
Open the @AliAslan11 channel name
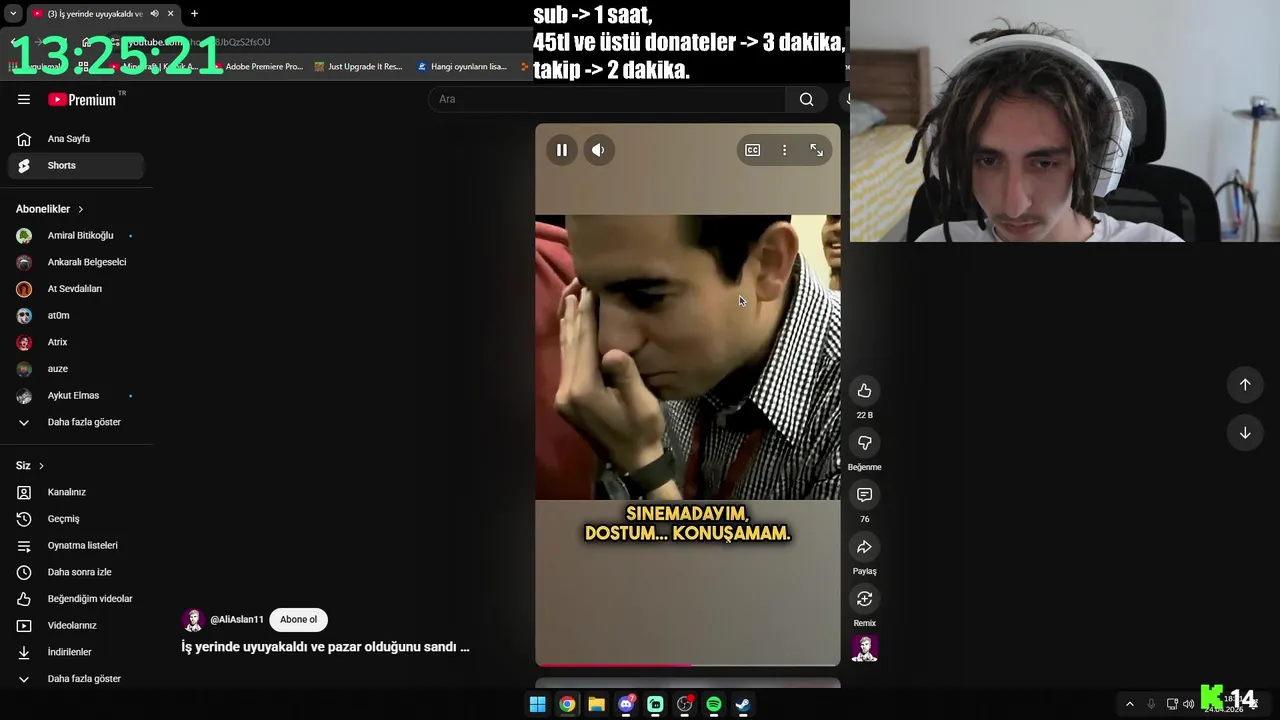click(x=237, y=620)
